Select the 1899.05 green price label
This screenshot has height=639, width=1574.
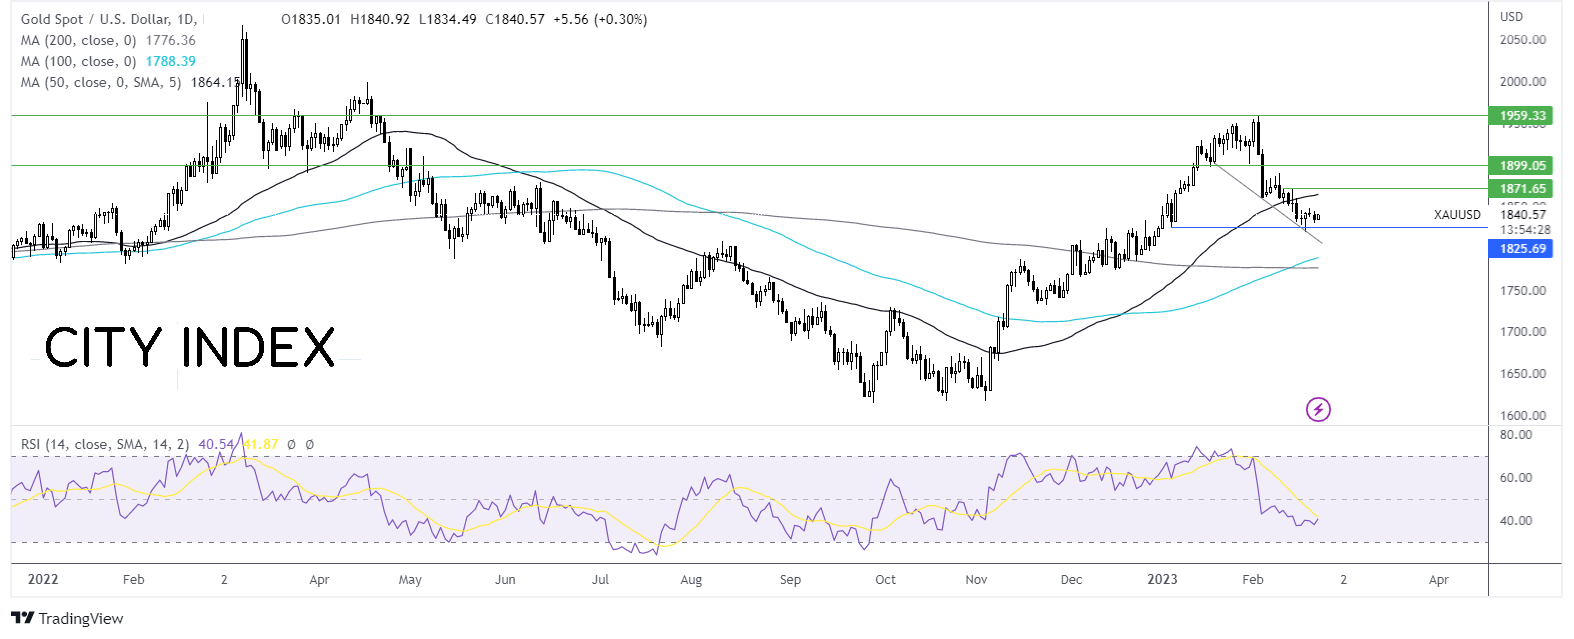coord(1520,166)
